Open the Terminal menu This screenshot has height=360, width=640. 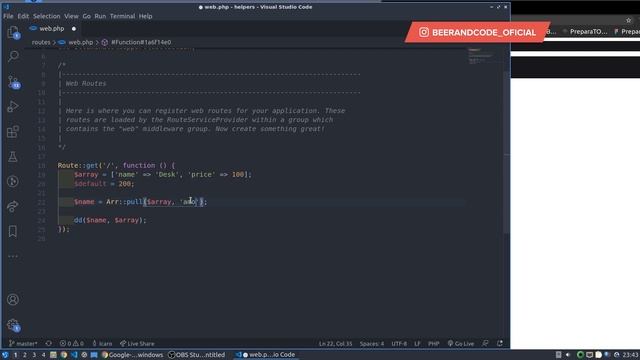coord(122,16)
